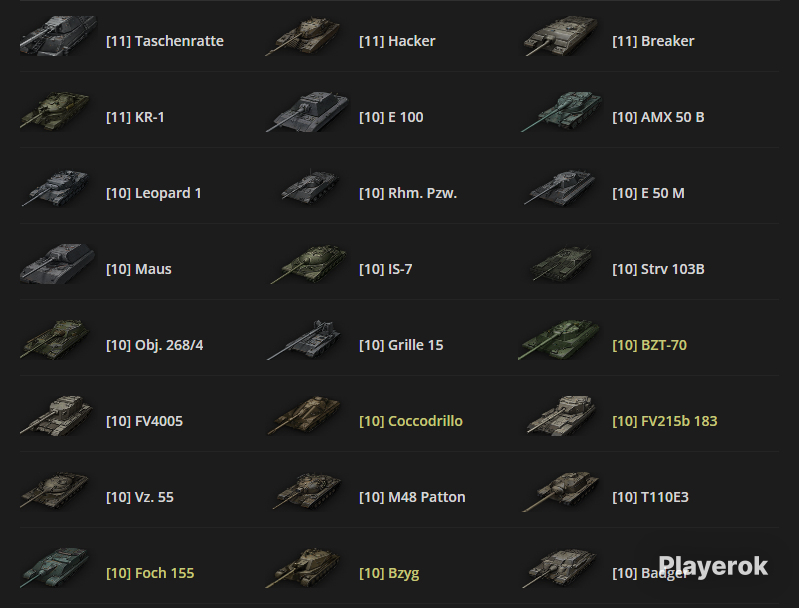Click the Taschenratte tank icon

click(58, 36)
